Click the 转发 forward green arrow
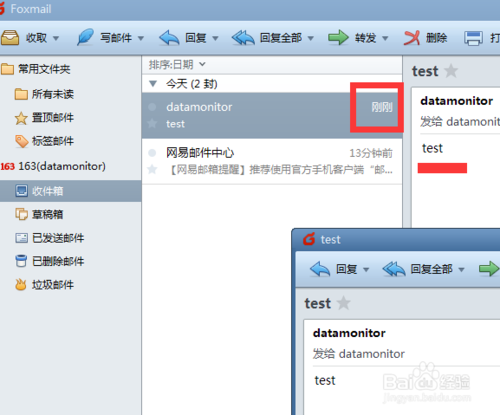This screenshot has width=500, height=415. [x=338, y=37]
